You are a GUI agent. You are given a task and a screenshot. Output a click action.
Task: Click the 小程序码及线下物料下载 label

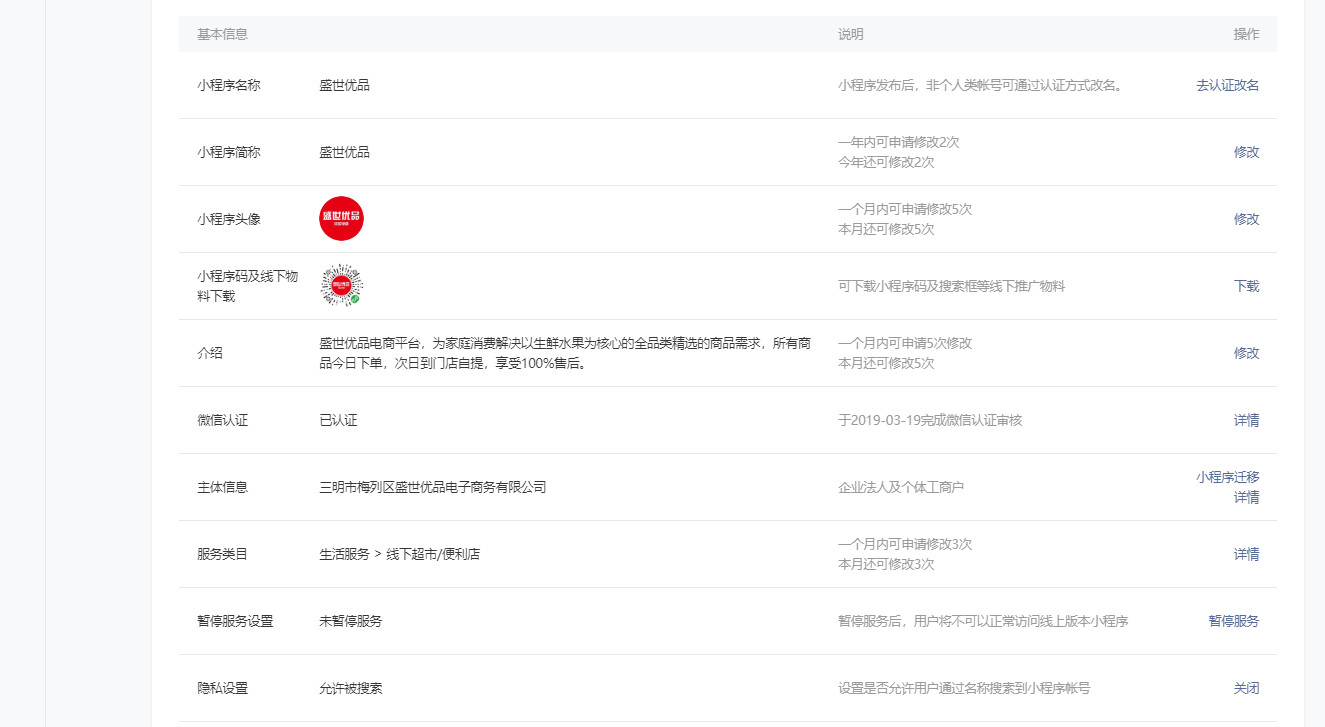coord(247,286)
